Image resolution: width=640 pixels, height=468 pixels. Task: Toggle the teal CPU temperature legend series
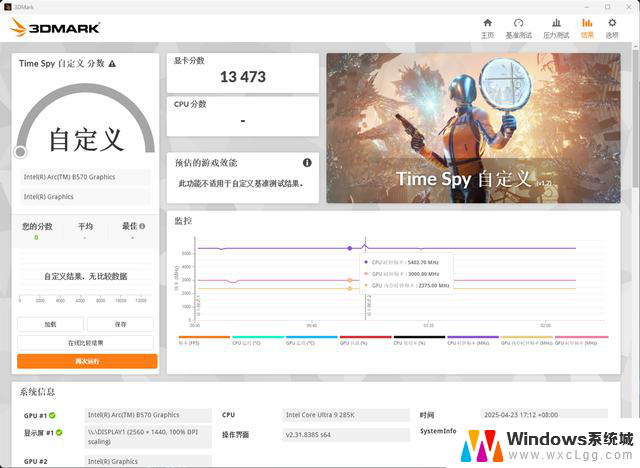(x=258, y=341)
